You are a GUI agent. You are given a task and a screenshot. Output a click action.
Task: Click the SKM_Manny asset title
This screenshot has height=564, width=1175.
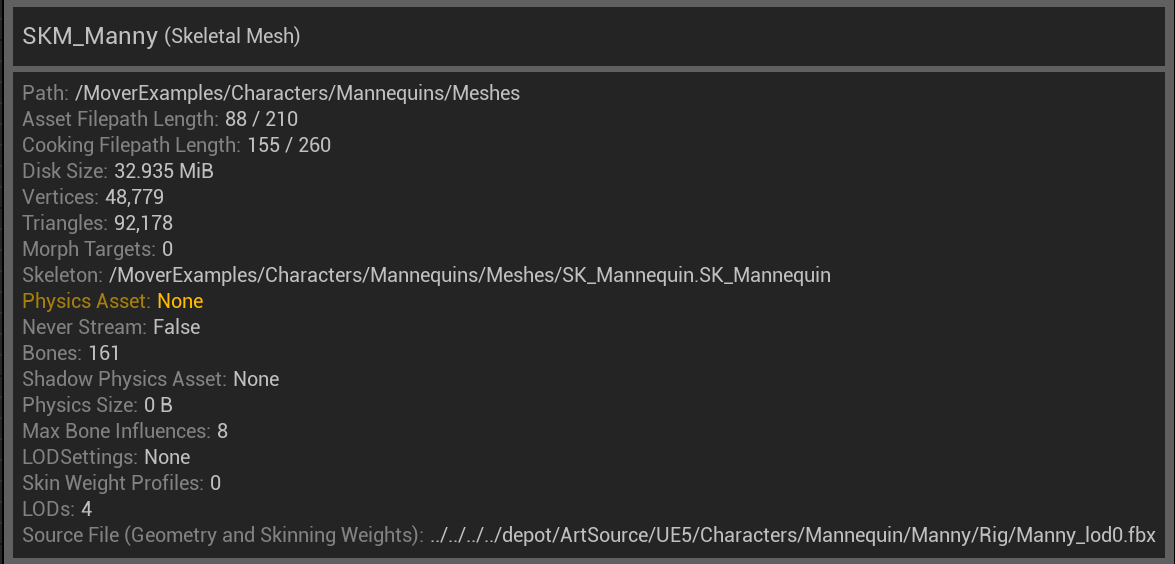pos(90,36)
